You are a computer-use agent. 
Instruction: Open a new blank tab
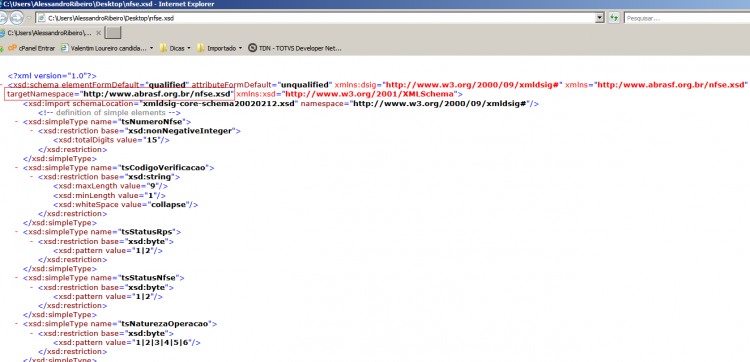tap(113, 33)
